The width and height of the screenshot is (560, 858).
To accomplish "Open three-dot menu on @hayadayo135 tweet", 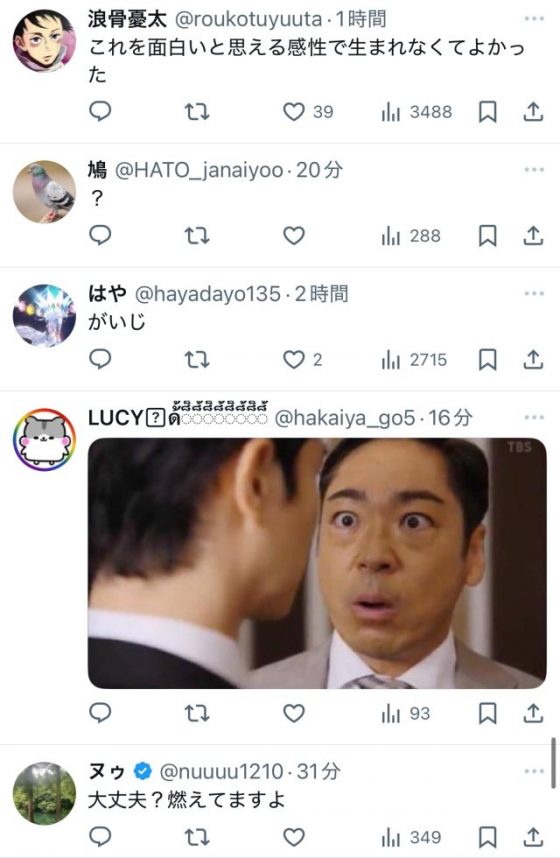I will 534,293.
